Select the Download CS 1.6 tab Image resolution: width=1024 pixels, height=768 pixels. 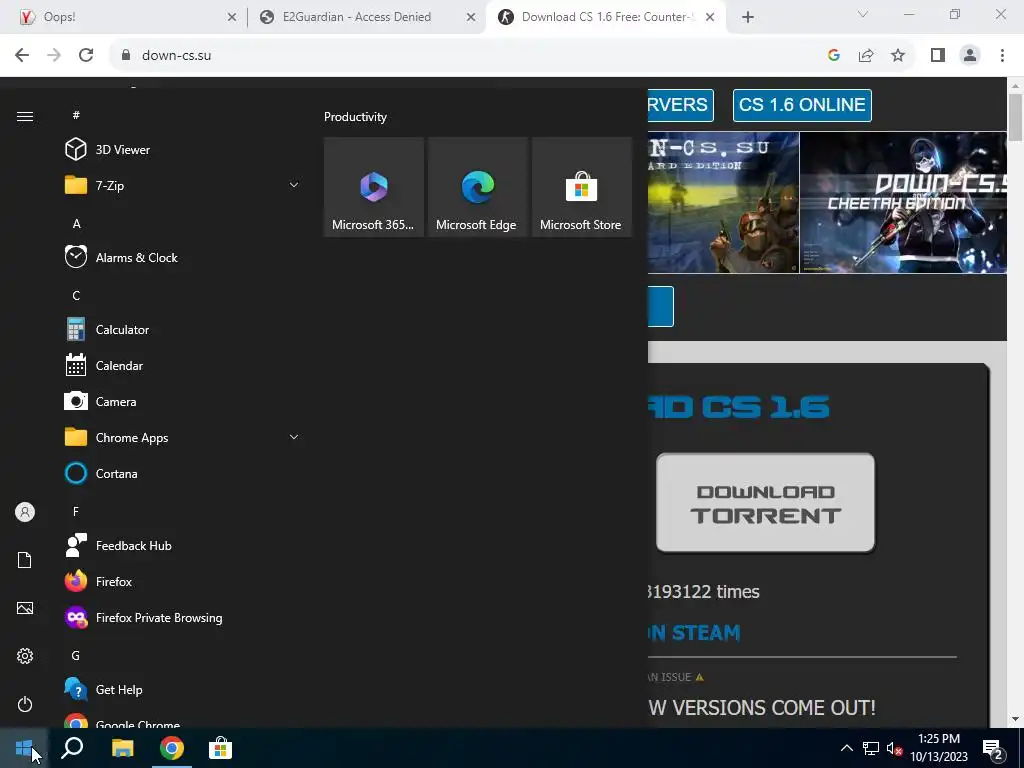[606, 17]
